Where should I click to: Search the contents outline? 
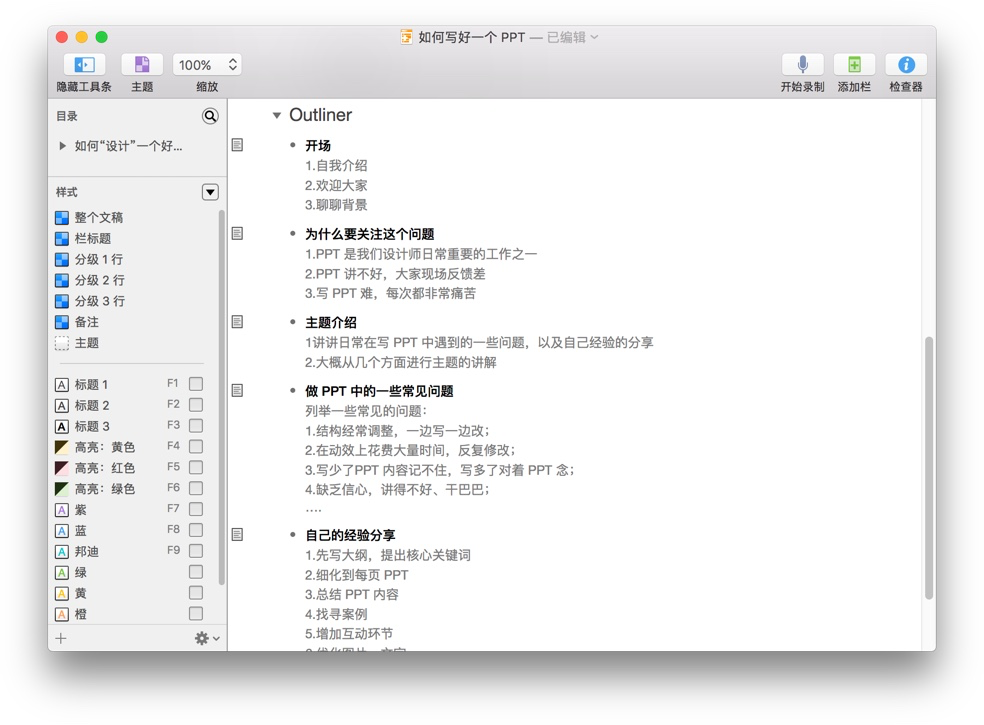(210, 116)
